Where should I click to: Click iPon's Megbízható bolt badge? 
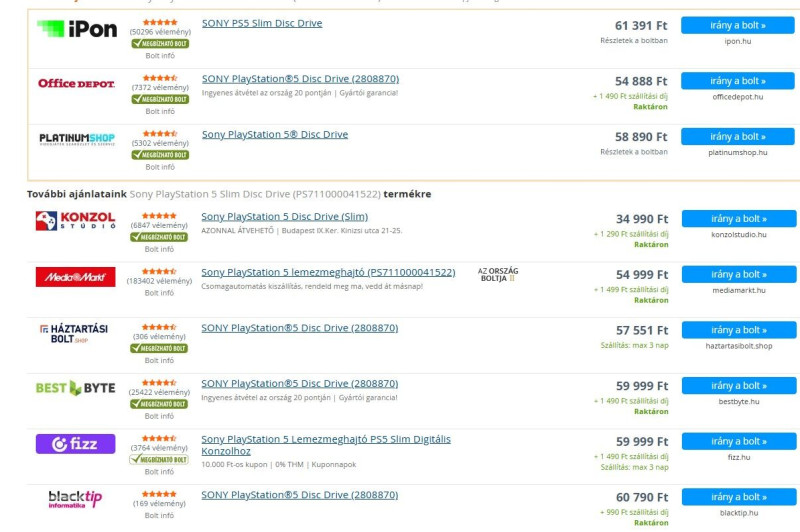[x=160, y=43]
